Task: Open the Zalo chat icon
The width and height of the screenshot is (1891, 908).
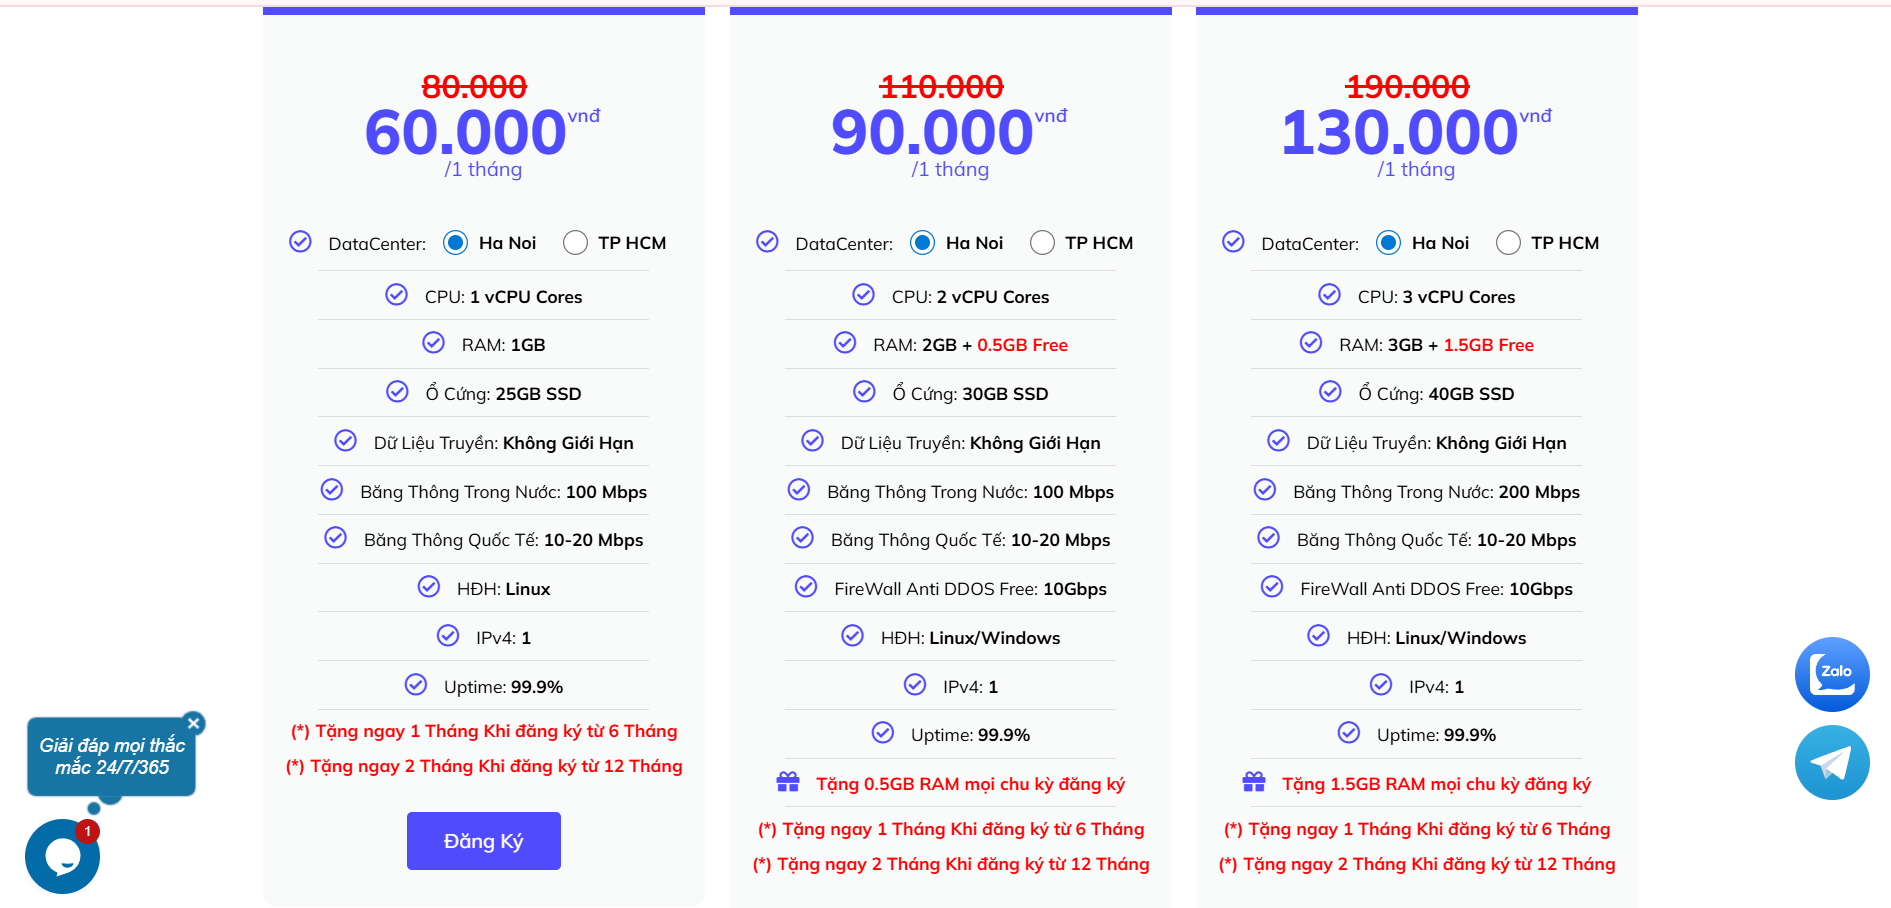Action: coord(1831,674)
